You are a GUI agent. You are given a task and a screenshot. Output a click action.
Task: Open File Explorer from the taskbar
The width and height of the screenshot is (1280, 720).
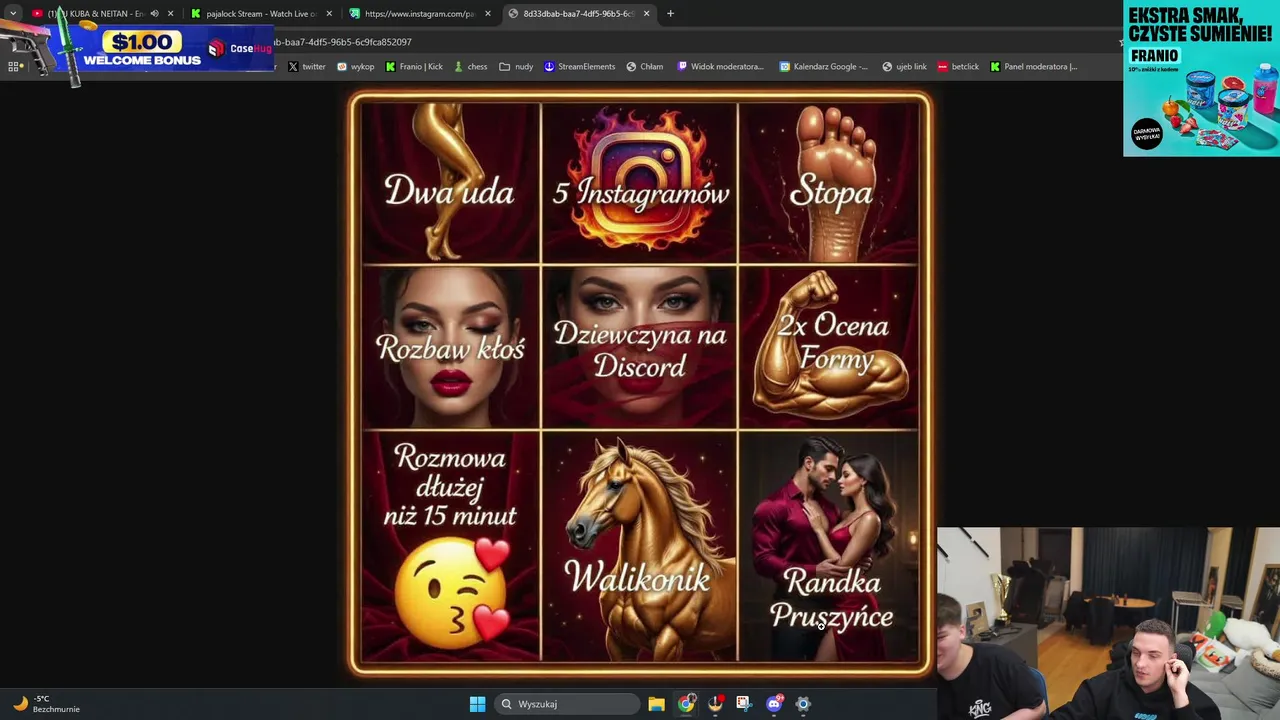(656, 704)
